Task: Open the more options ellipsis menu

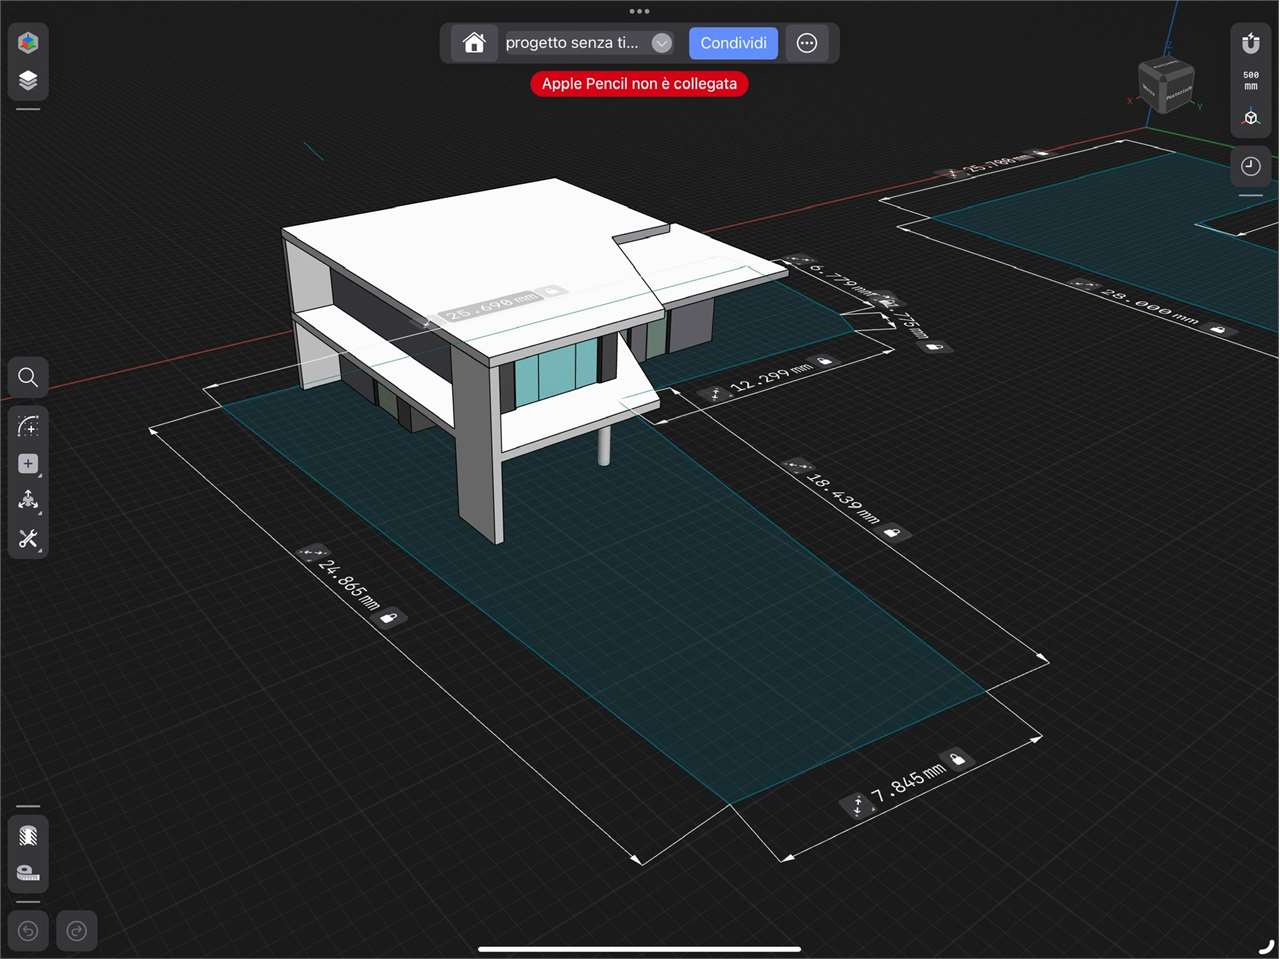Action: (807, 43)
